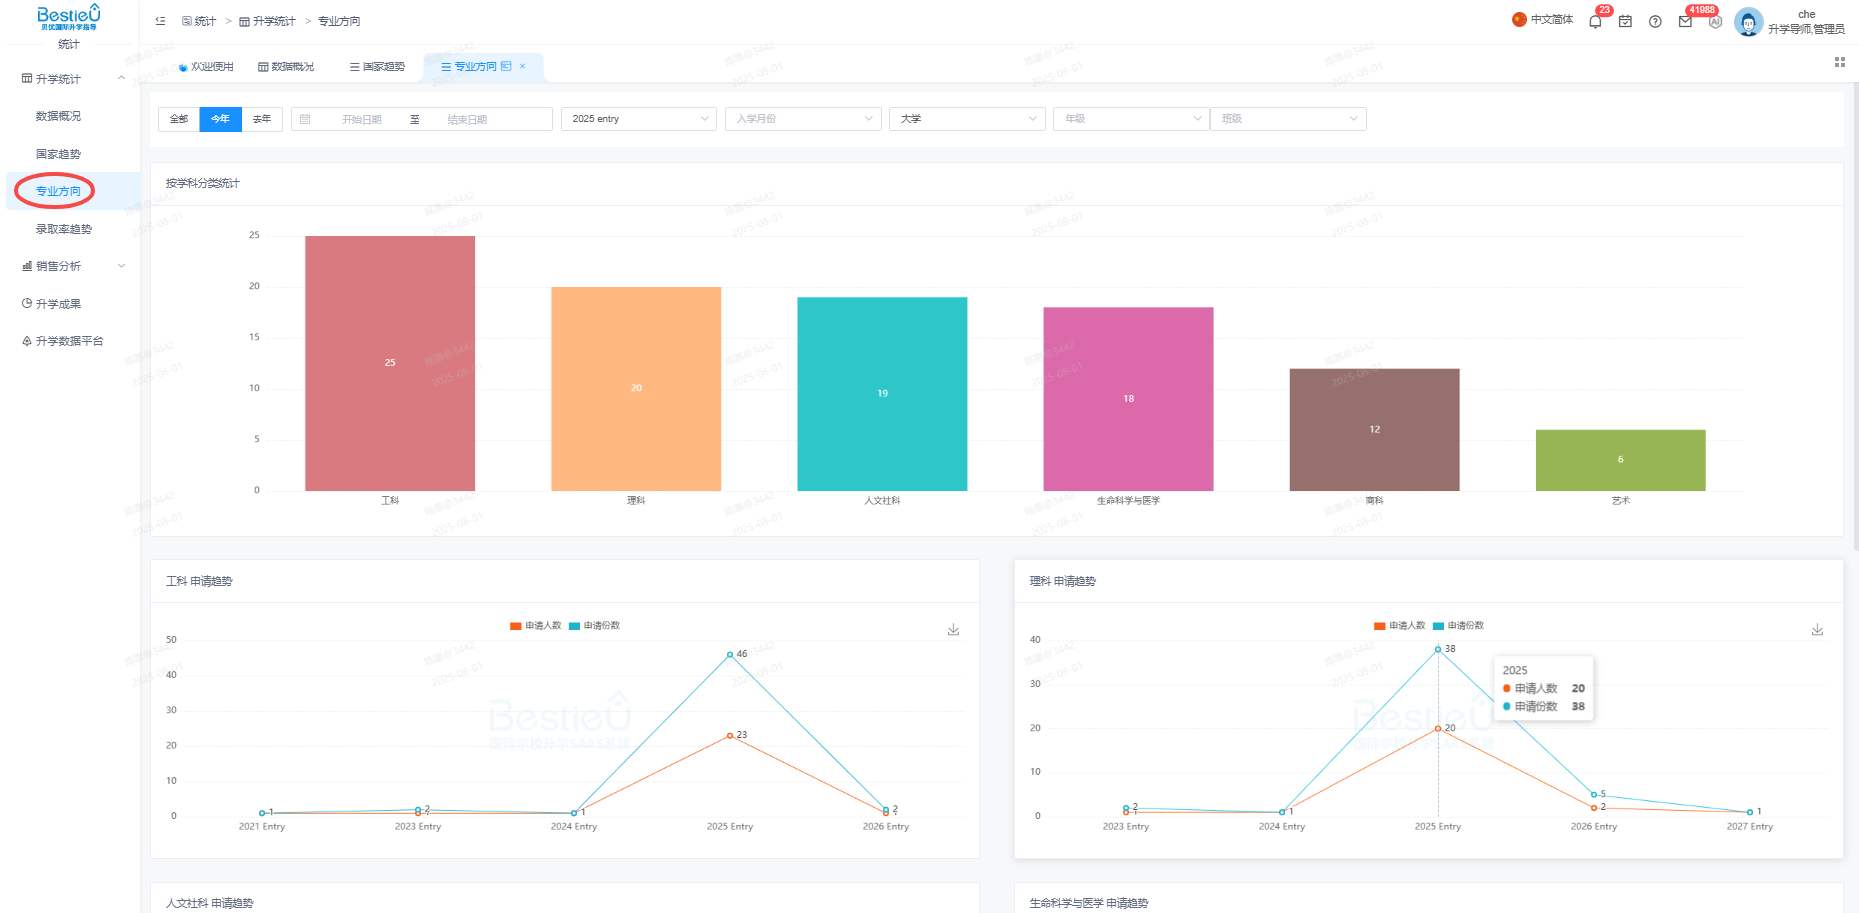Click the help question mark icon
1859x913 pixels.
coord(1655,21)
